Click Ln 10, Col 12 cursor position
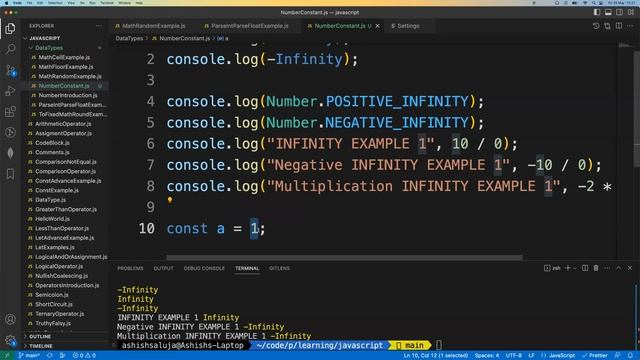 pos(436,356)
